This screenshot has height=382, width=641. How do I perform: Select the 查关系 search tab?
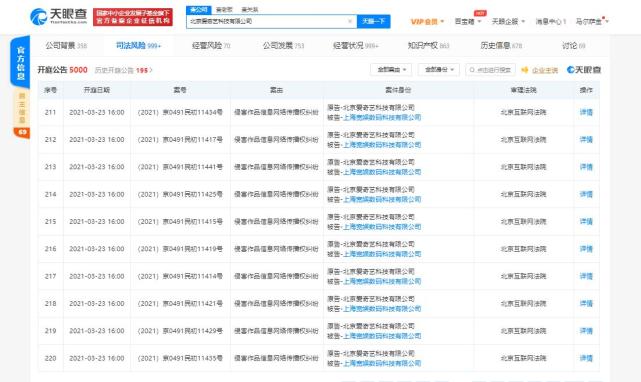pyautogui.click(x=249, y=9)
